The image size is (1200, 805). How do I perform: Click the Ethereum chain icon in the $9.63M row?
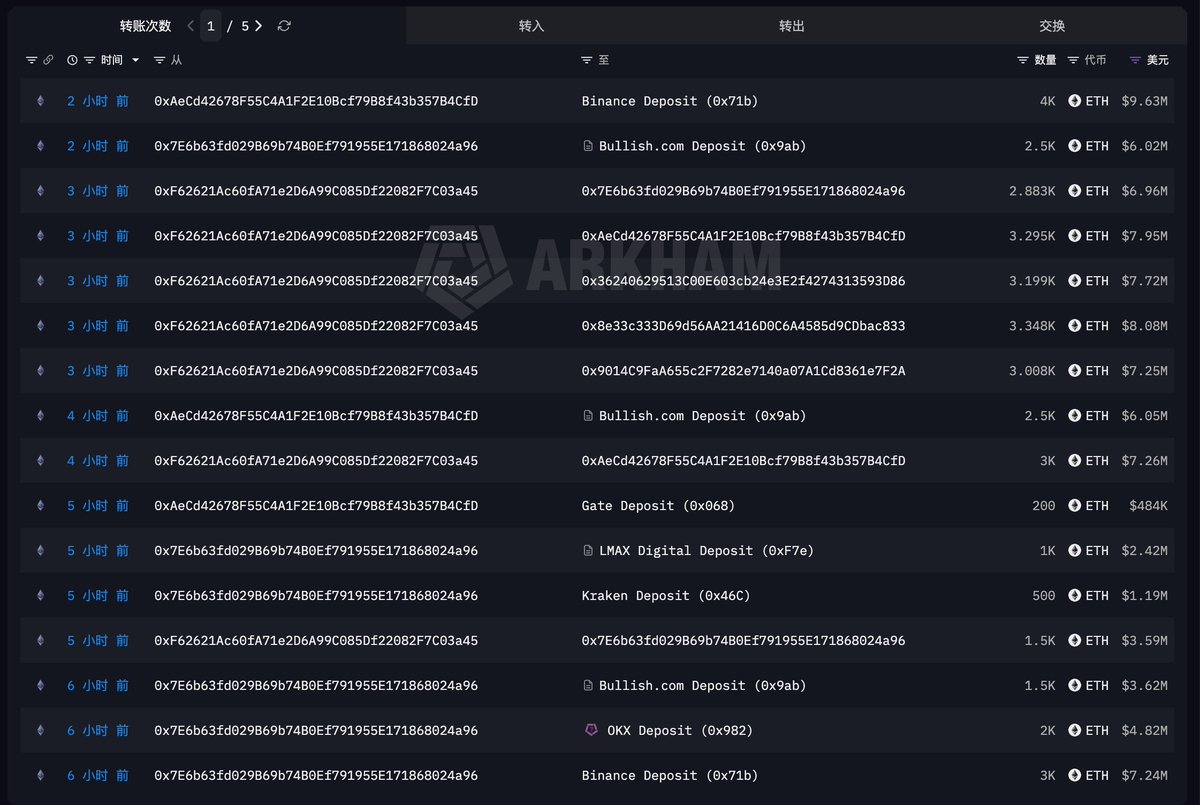[x=41, y=101]
